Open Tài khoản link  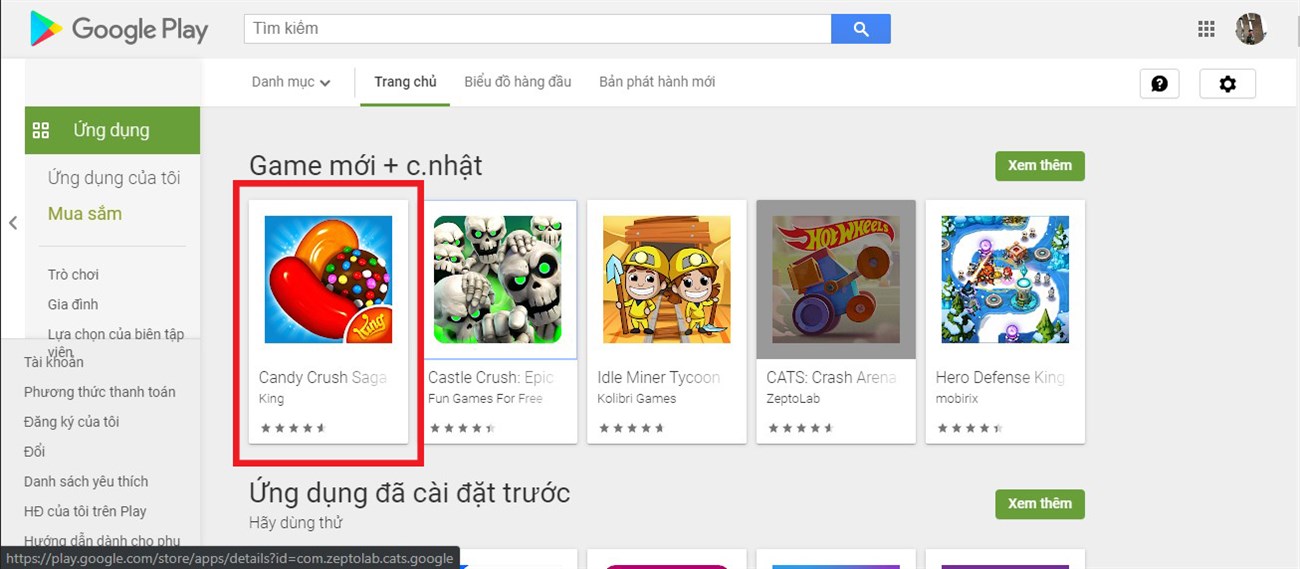(54, 362)
